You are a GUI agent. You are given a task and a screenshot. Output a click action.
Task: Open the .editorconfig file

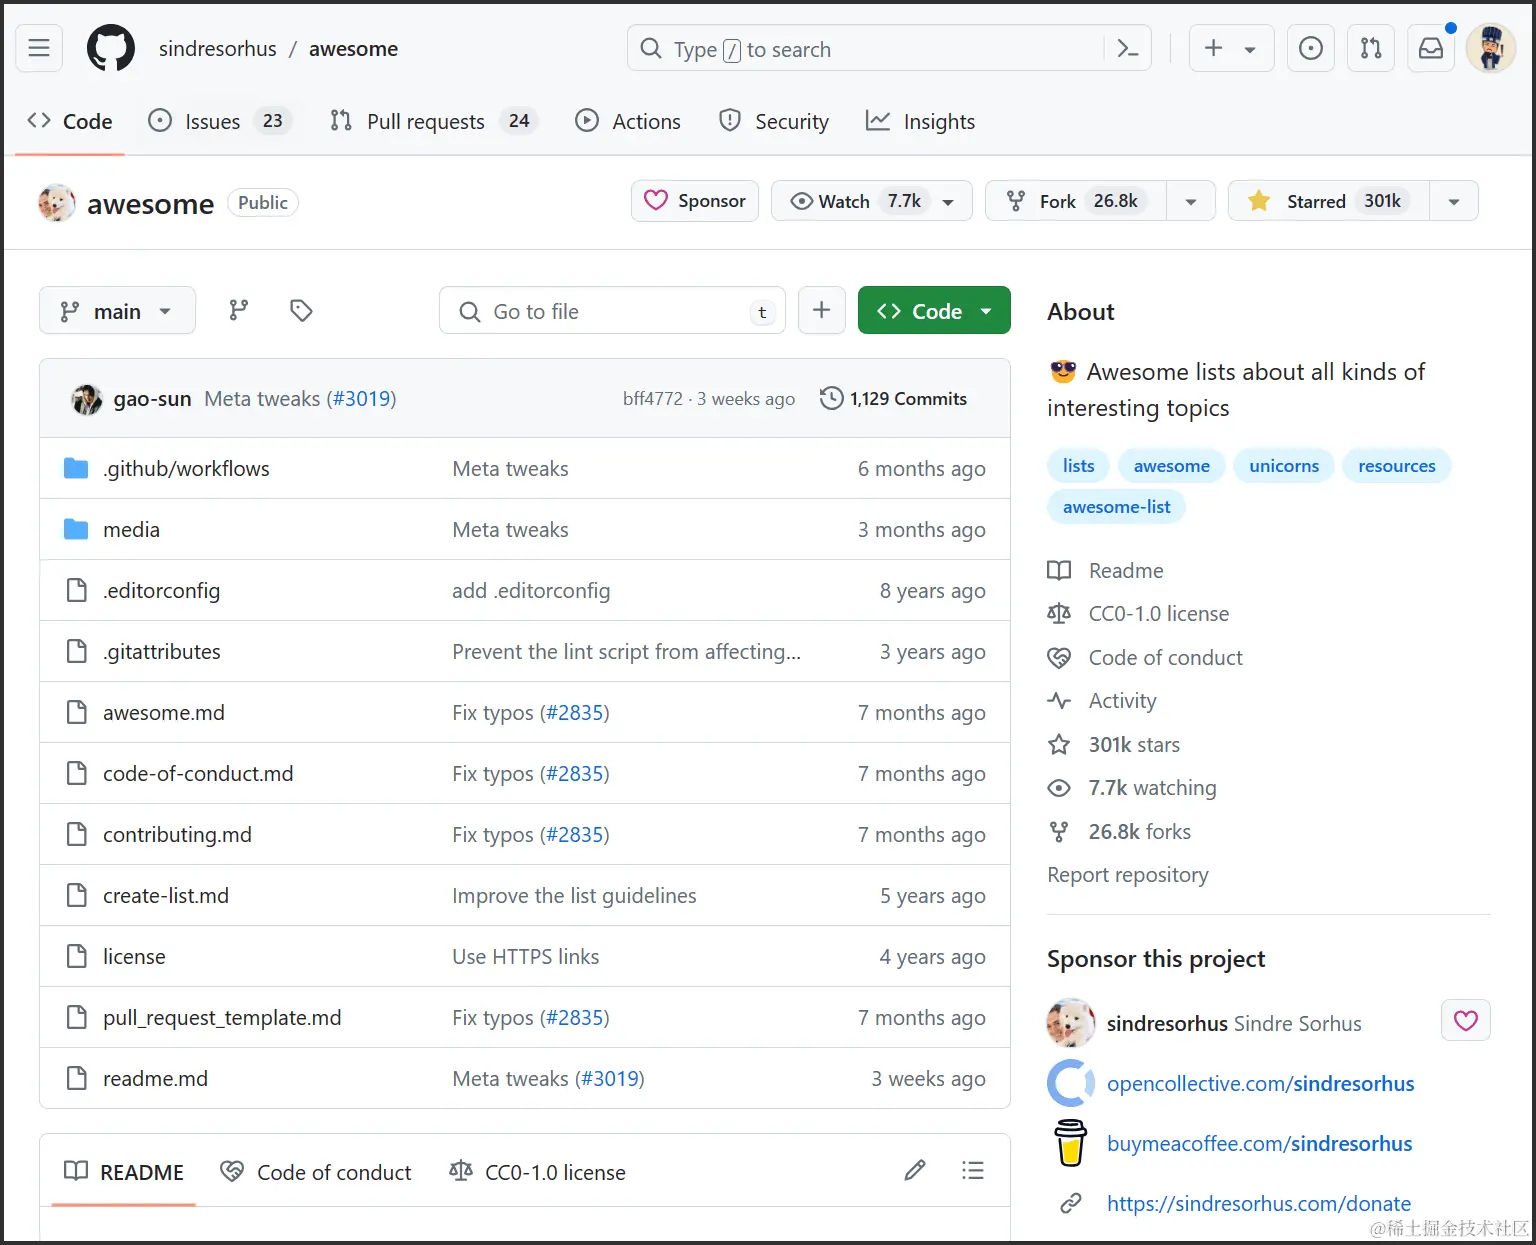click(x=161, y=590)
